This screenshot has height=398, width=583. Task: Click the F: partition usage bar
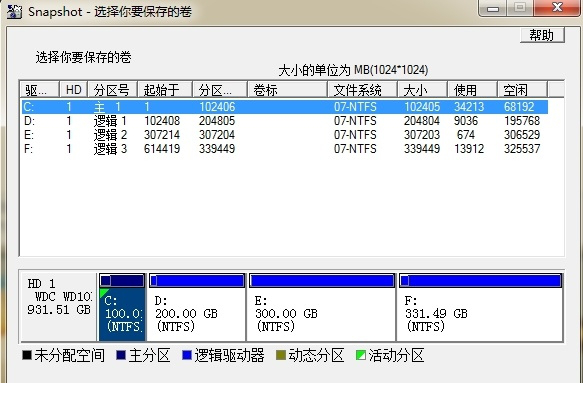point(480,280)
